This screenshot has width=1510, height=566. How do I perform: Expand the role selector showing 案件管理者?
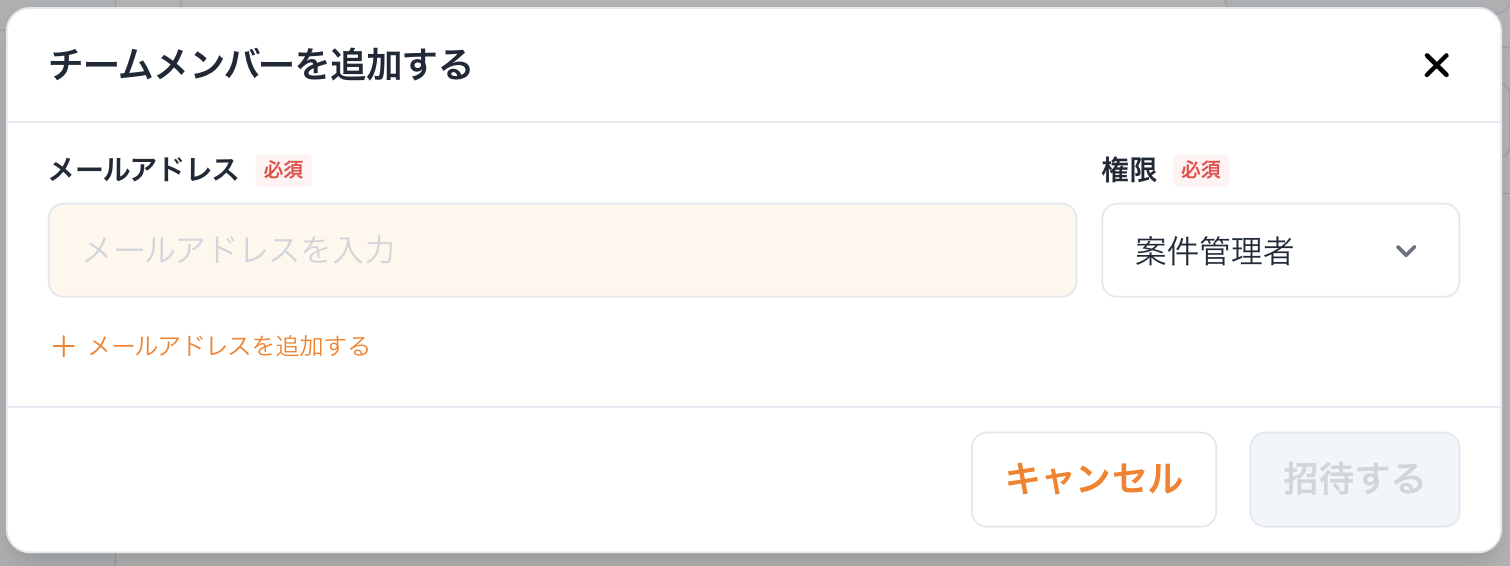coord(1280,251)
